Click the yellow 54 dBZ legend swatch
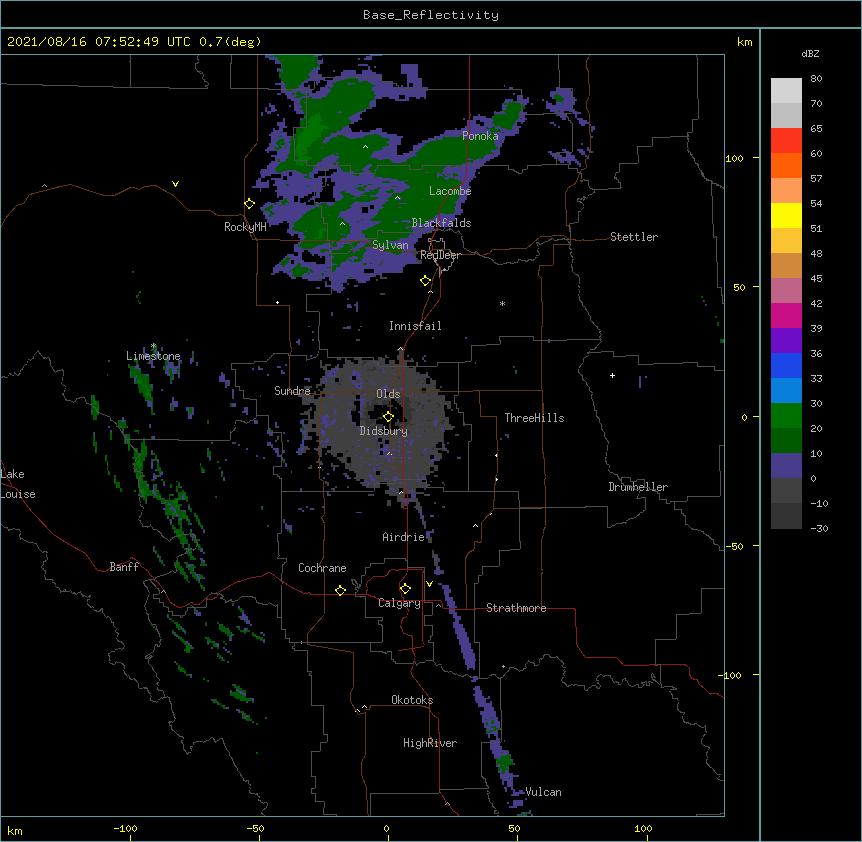 click(786, 215)
